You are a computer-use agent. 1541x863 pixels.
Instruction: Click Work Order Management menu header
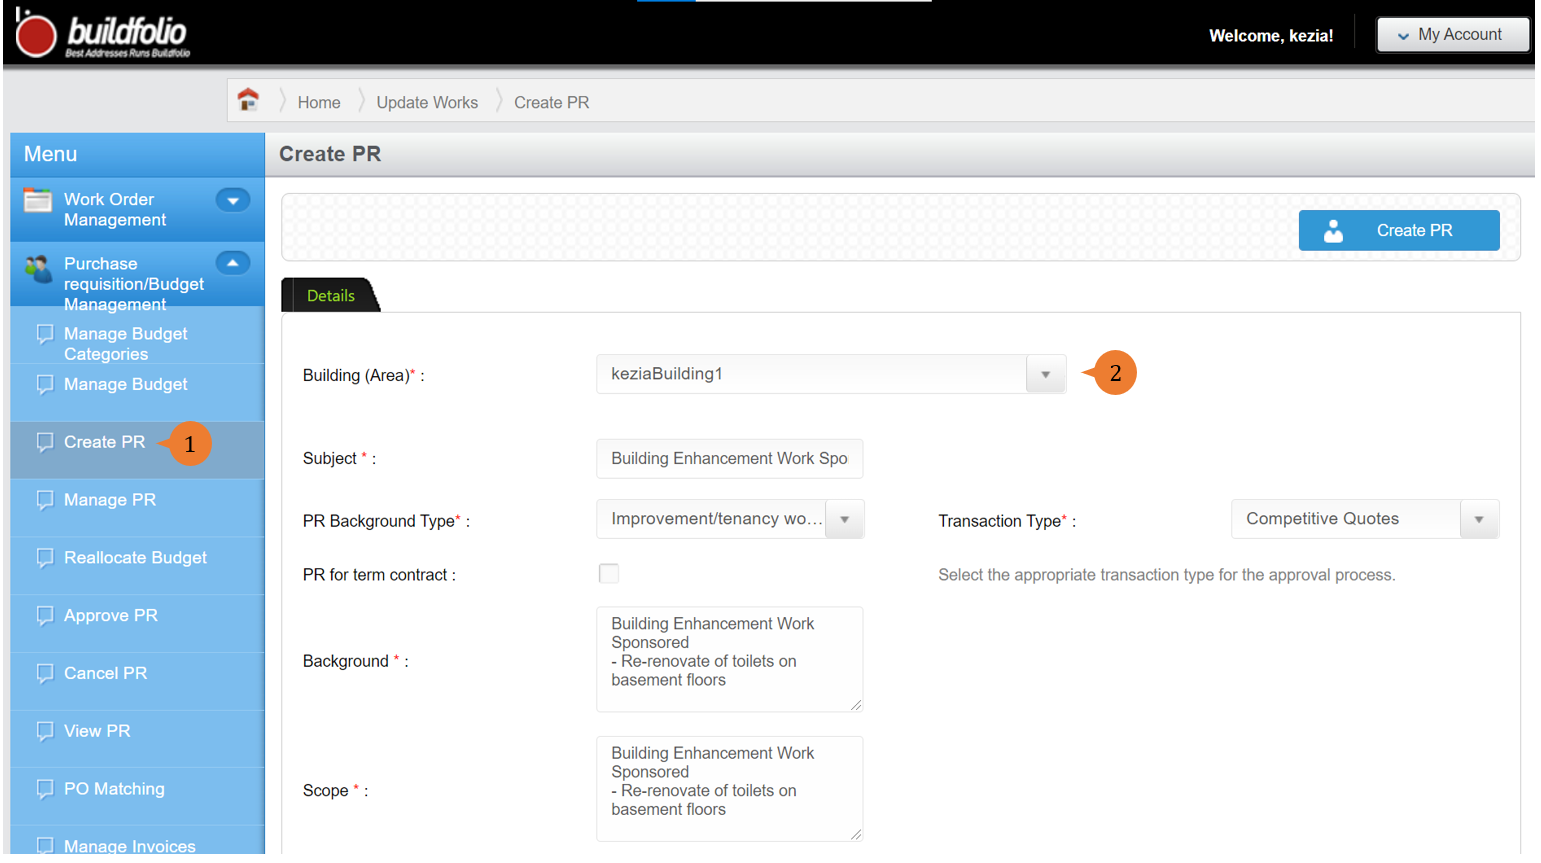pyautogui.click(x=137, y=210)
